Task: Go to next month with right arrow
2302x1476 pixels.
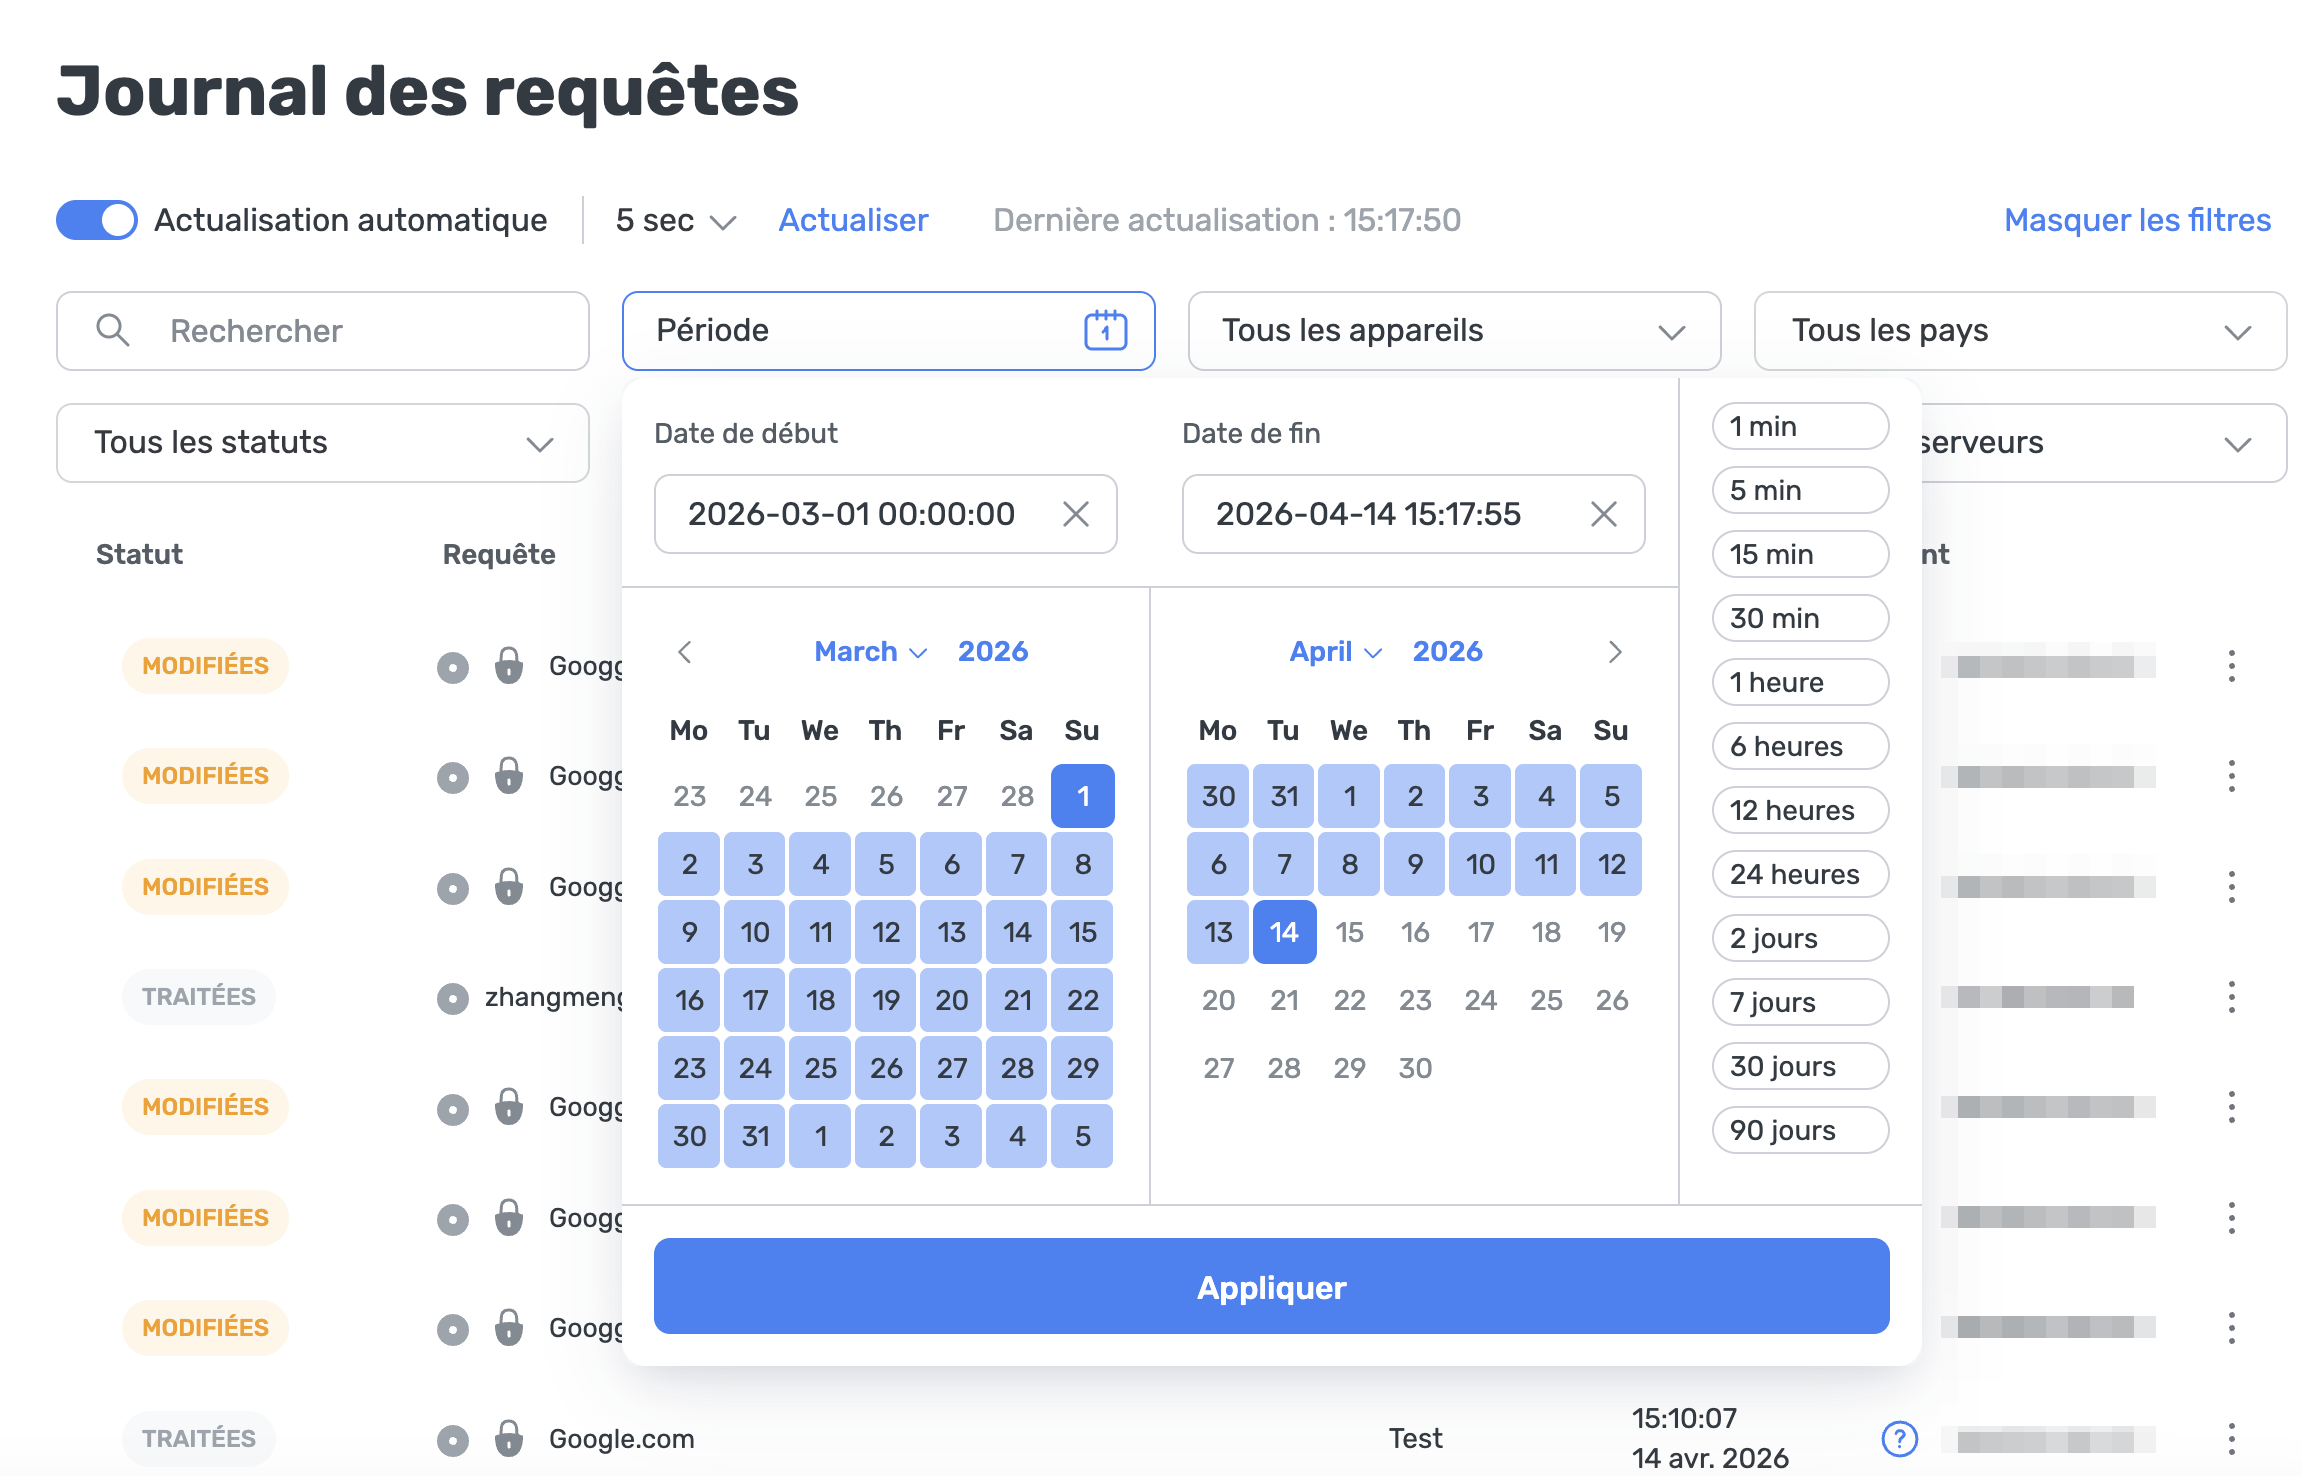Action: (1615, 651)
